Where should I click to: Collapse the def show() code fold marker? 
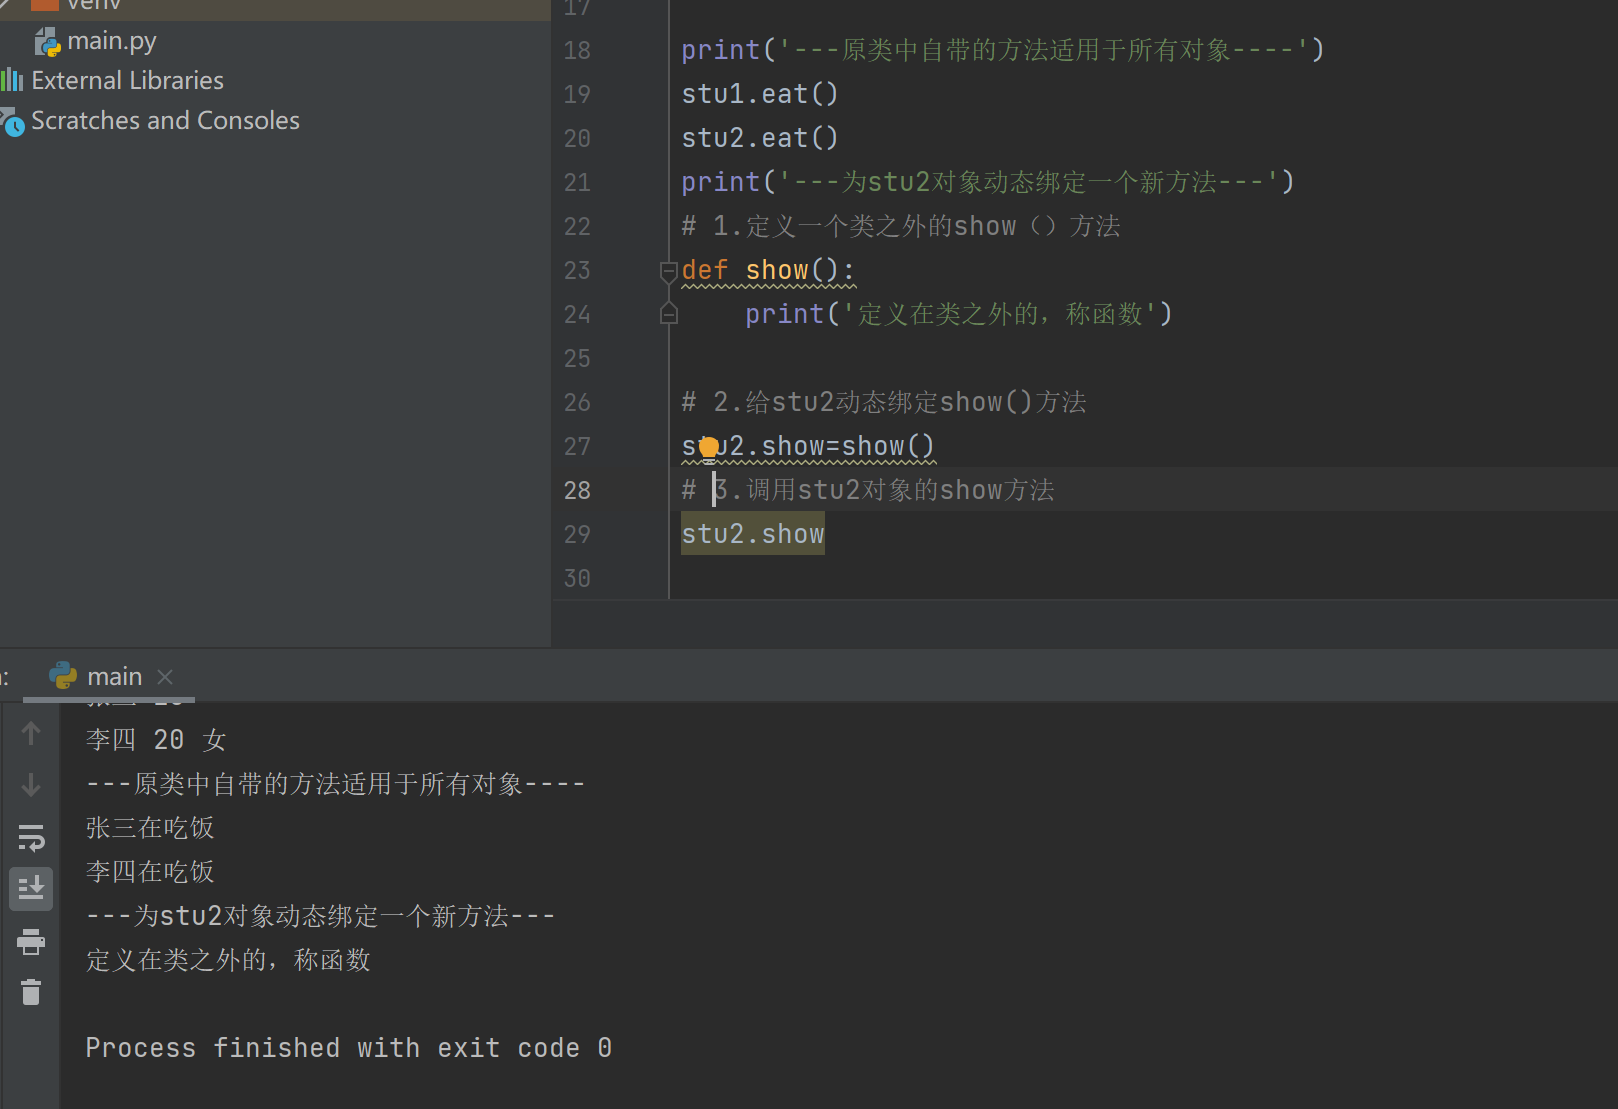click(669, 271)
